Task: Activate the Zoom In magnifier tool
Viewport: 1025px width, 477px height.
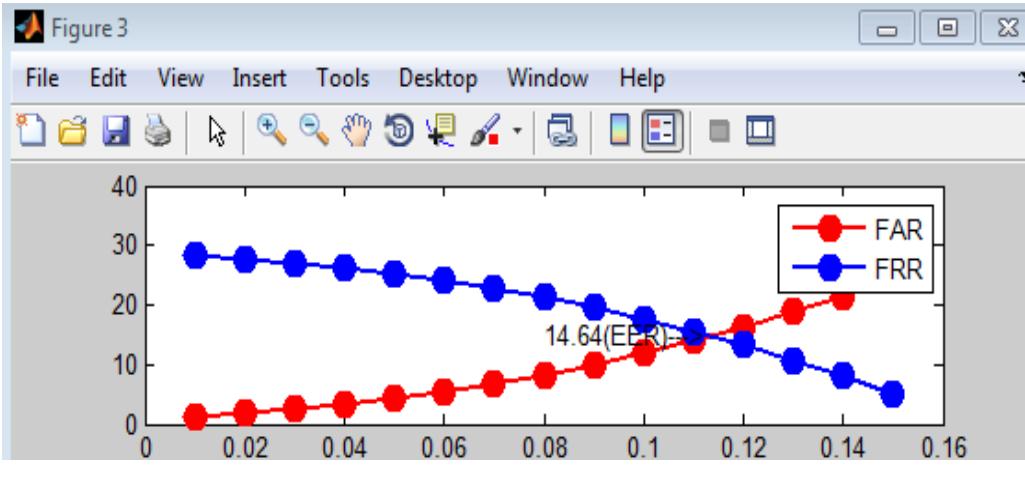Action: (271, 129)
